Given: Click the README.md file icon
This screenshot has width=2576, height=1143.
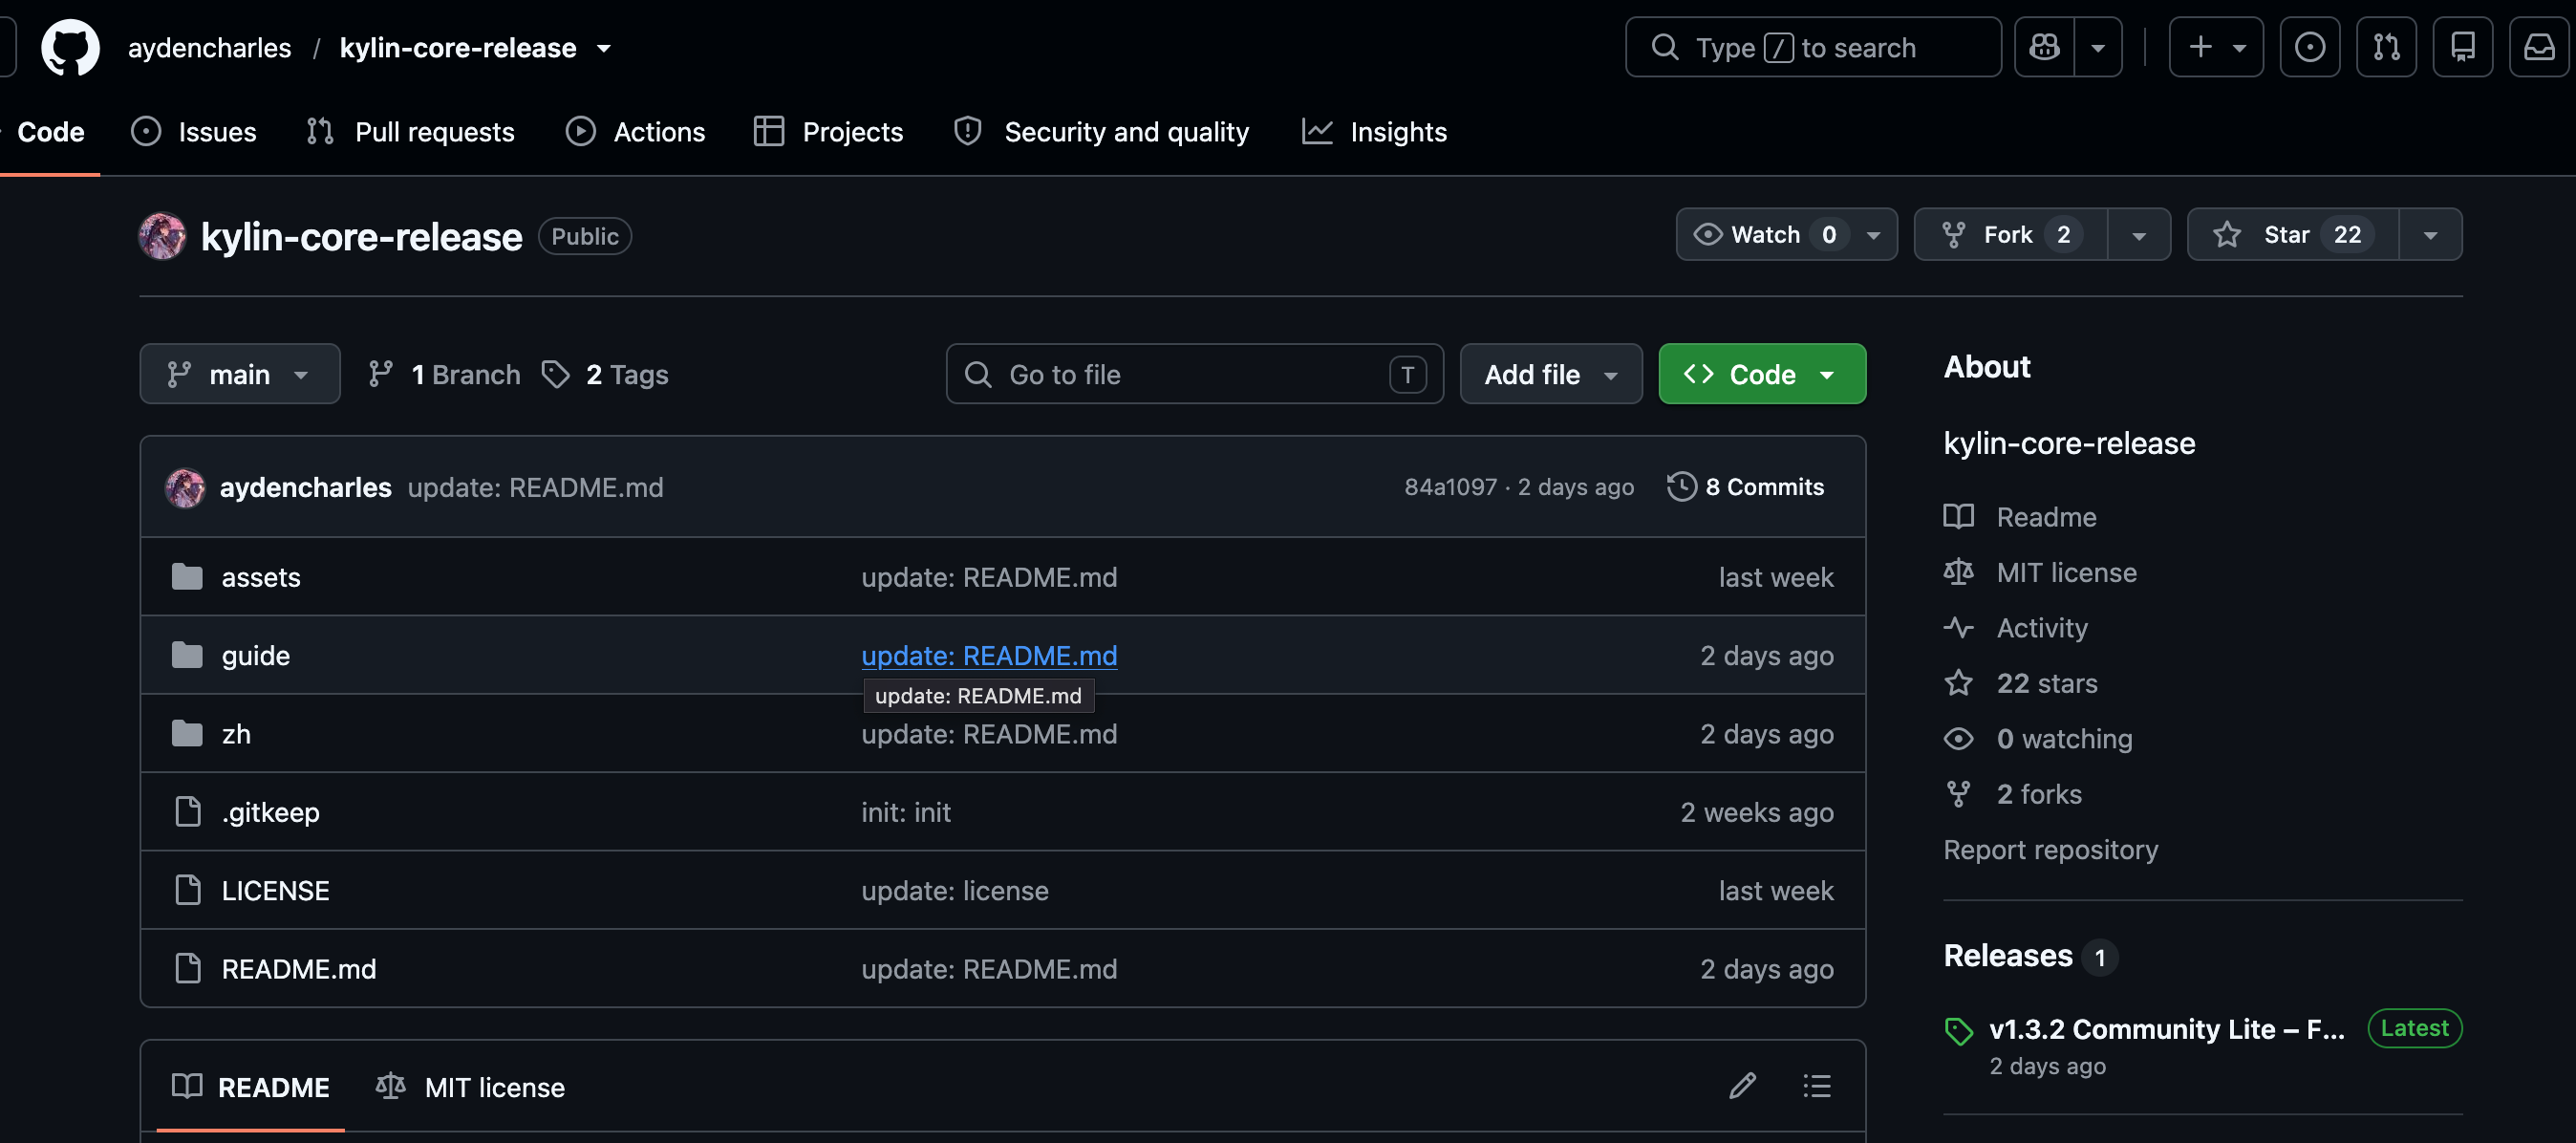Looking at the screenshot, I should [188, 968].
